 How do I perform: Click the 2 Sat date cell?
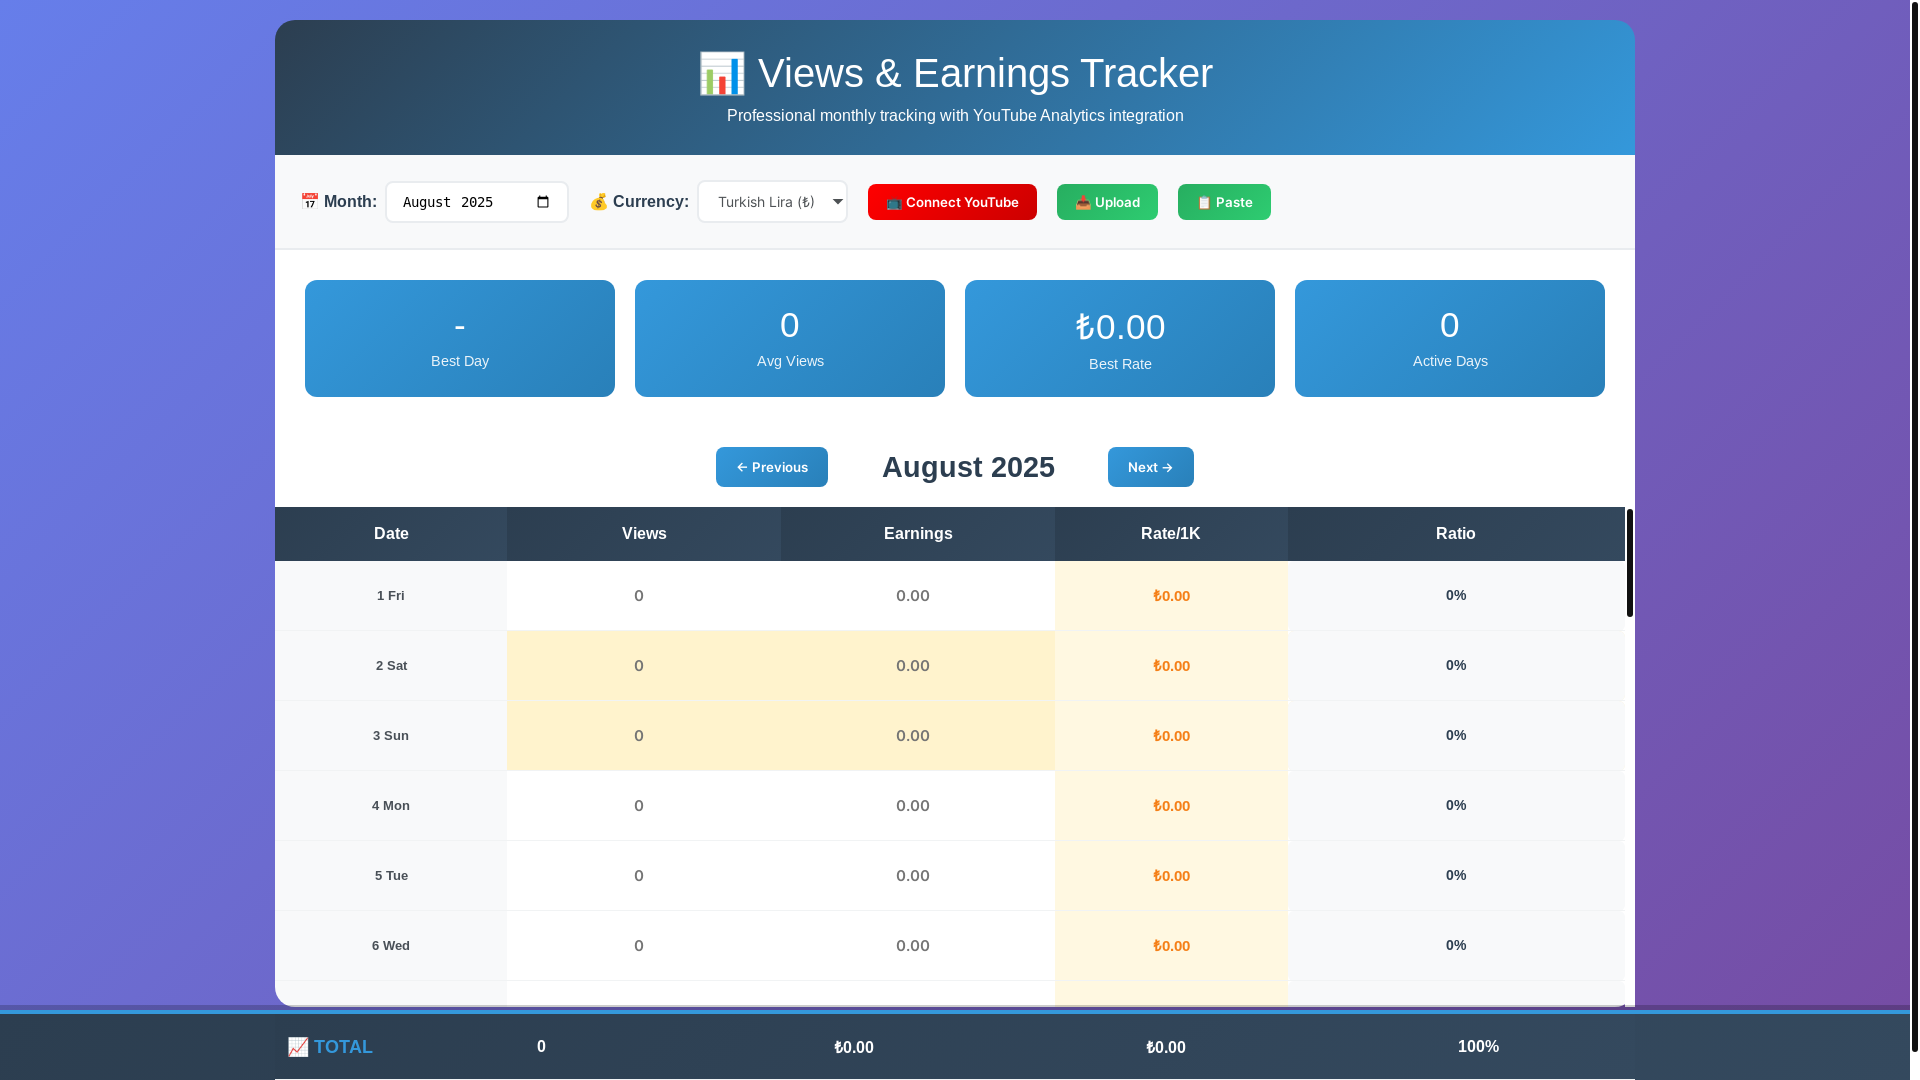coord(391,666)
